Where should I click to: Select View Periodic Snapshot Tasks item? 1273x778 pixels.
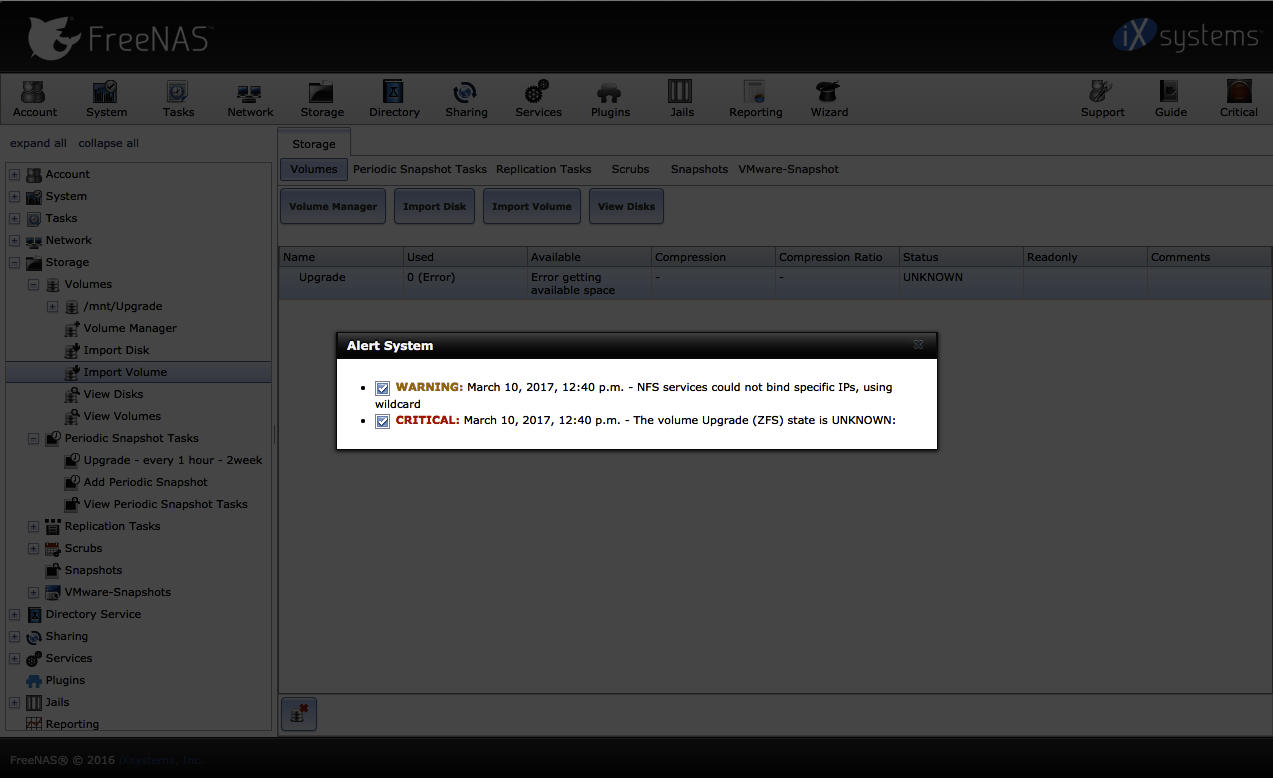165,504
